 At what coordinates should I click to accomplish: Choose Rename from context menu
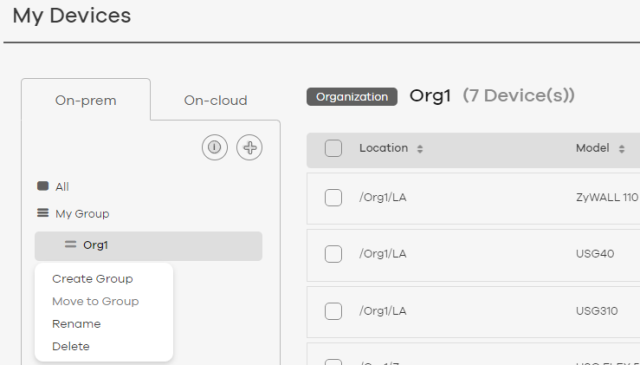[76, 324]
